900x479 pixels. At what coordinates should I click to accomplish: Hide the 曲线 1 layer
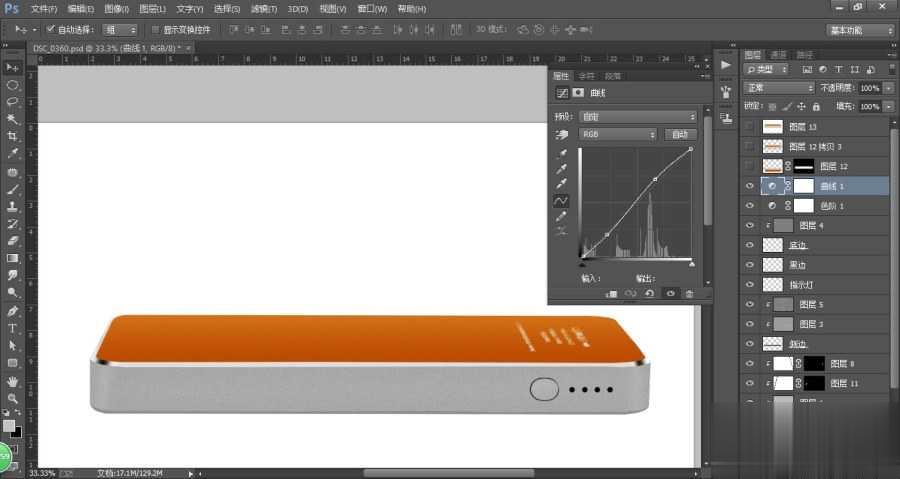[x=750, y=186]
